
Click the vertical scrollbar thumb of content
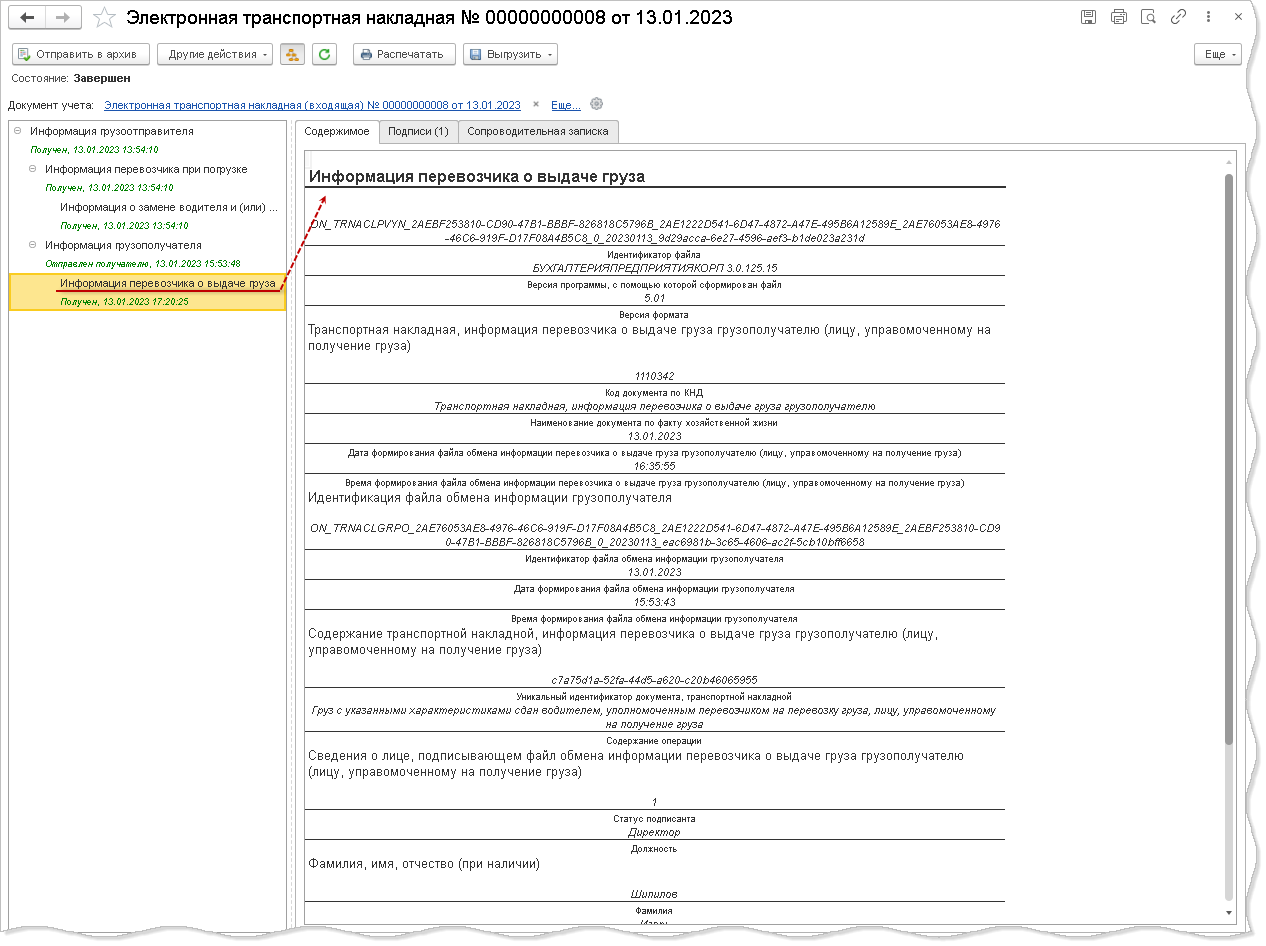coord(1229,457)
